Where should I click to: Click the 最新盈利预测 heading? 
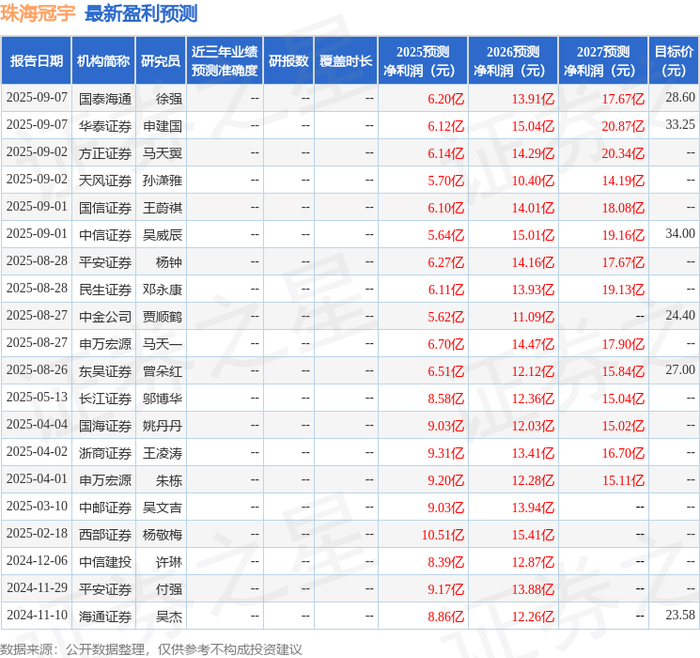(x=141, y=13)
